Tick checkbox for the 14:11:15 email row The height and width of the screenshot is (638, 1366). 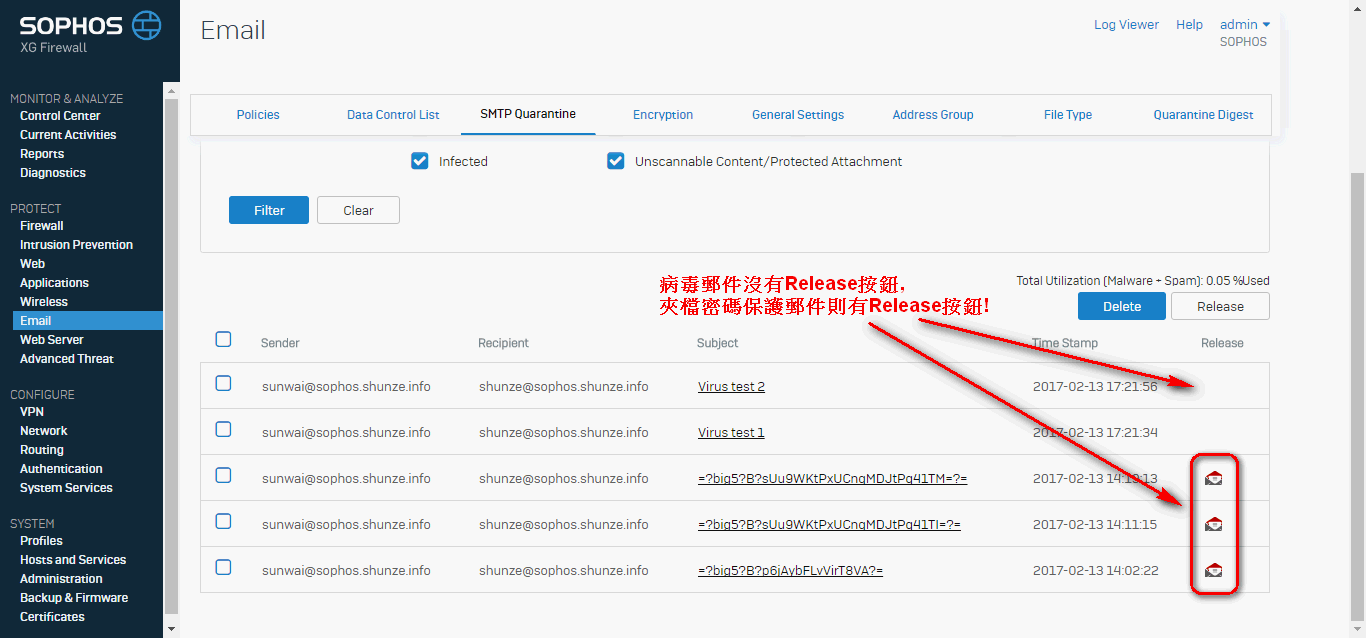pos(223,522)
